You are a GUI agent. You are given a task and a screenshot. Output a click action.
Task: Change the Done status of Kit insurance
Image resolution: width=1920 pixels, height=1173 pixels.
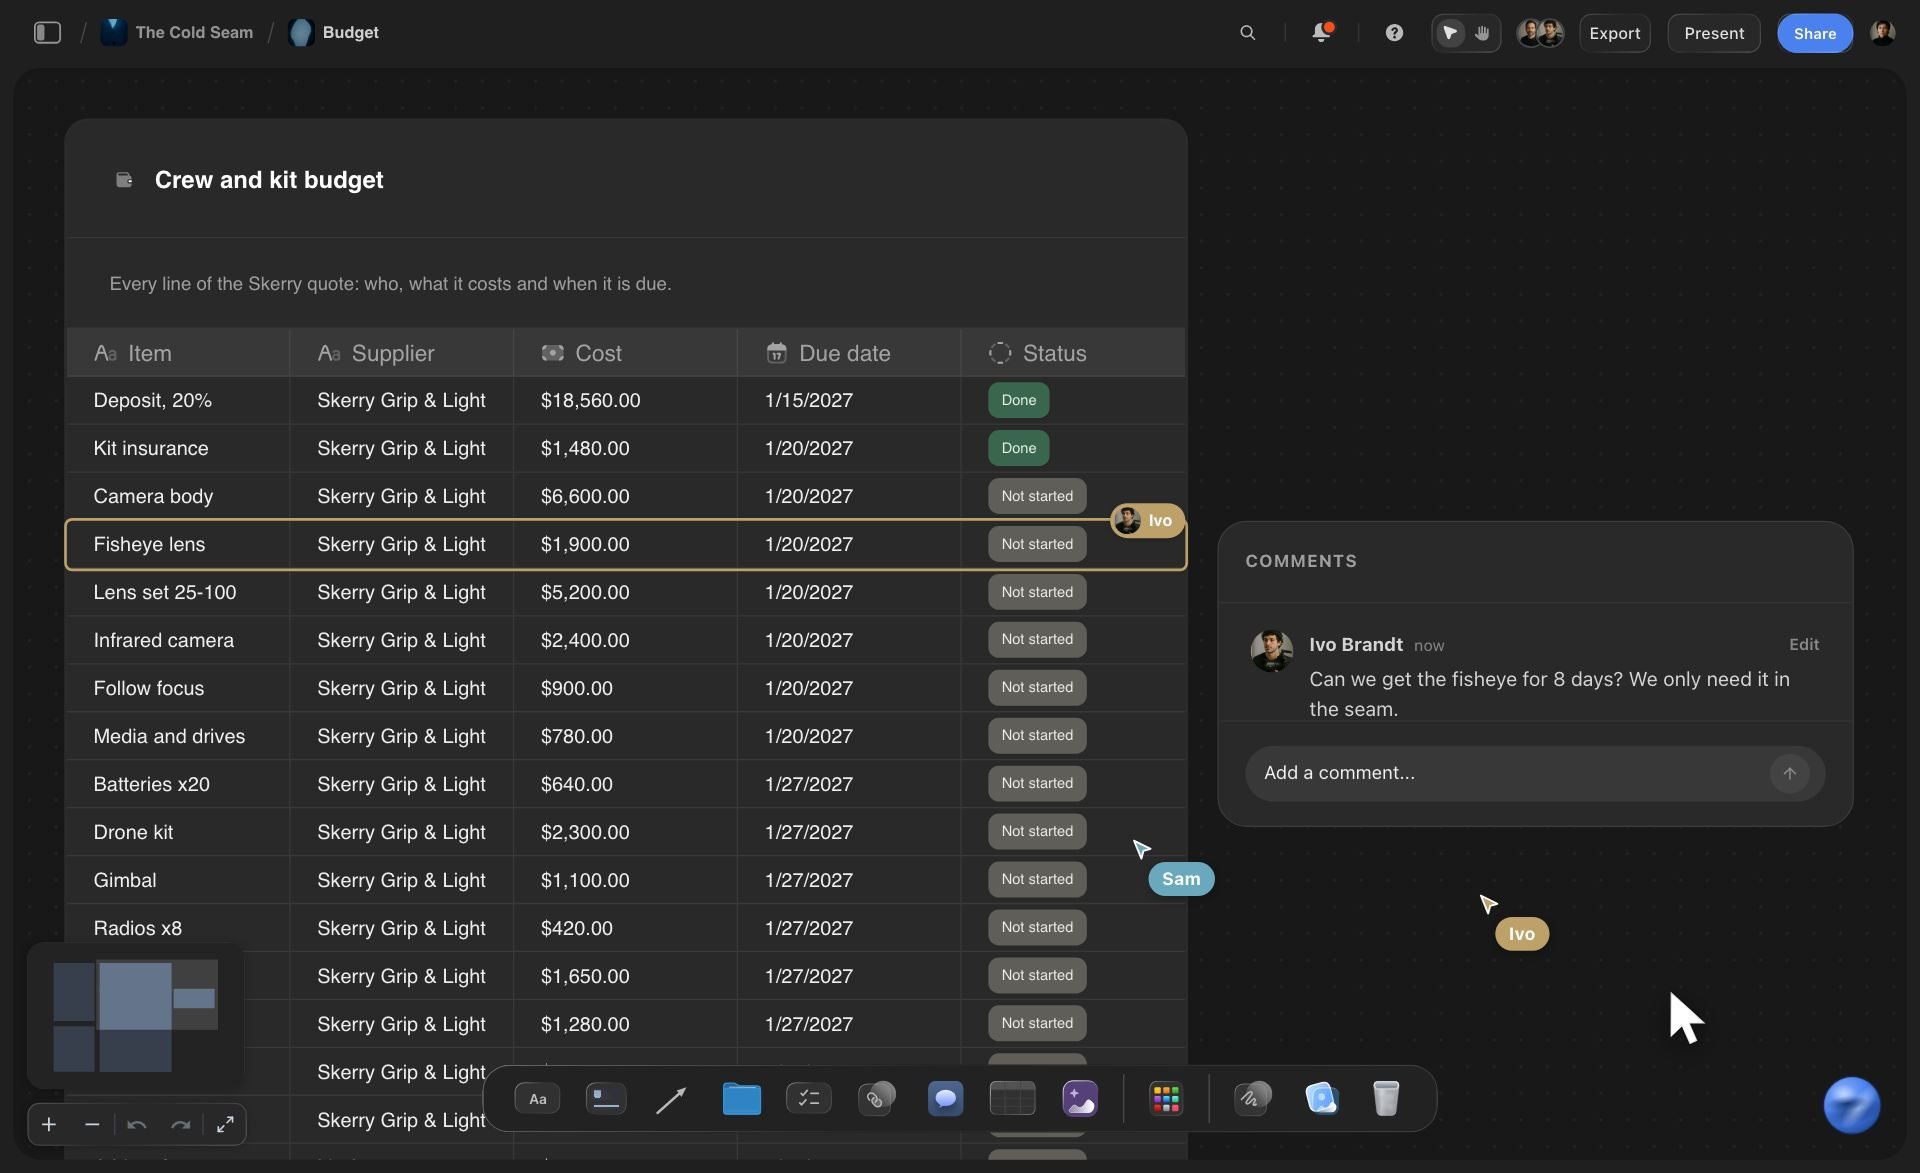(1018, 448)
